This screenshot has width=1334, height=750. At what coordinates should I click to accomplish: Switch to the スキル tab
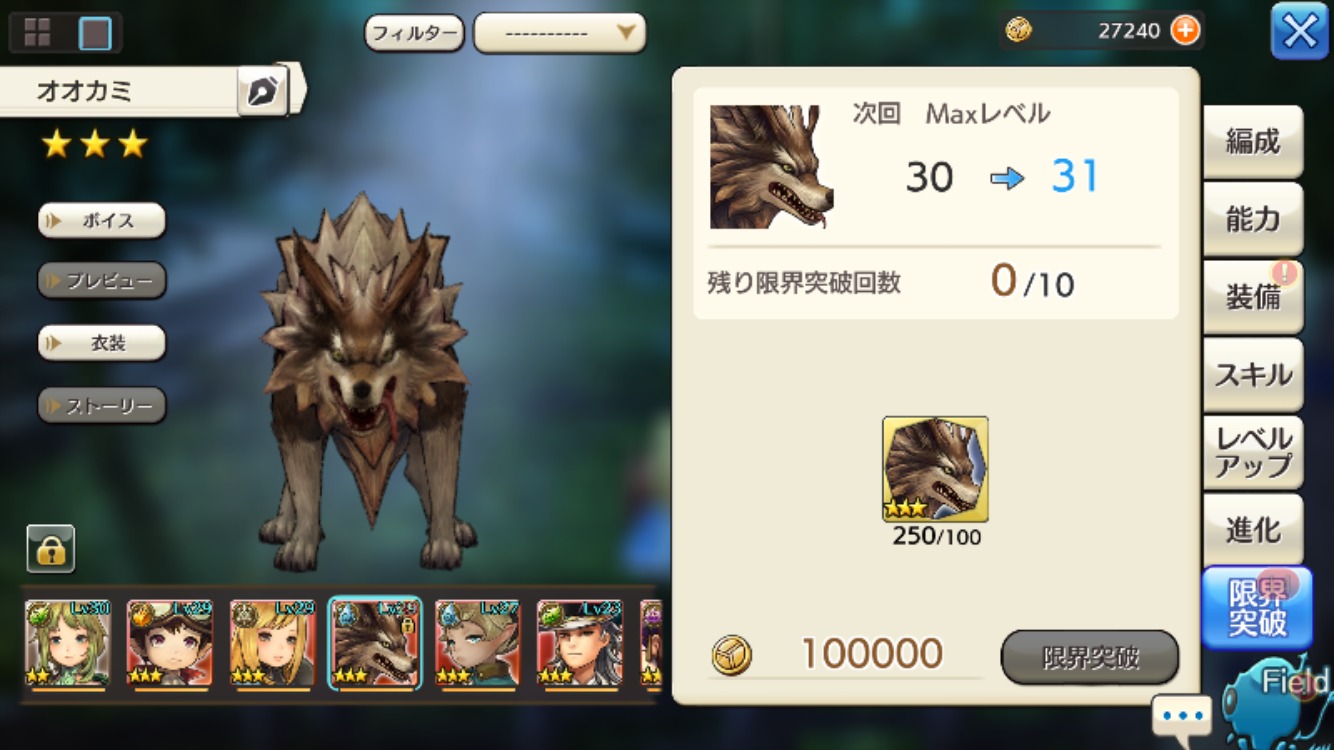pyautogui.click(x=1253, y=375)
